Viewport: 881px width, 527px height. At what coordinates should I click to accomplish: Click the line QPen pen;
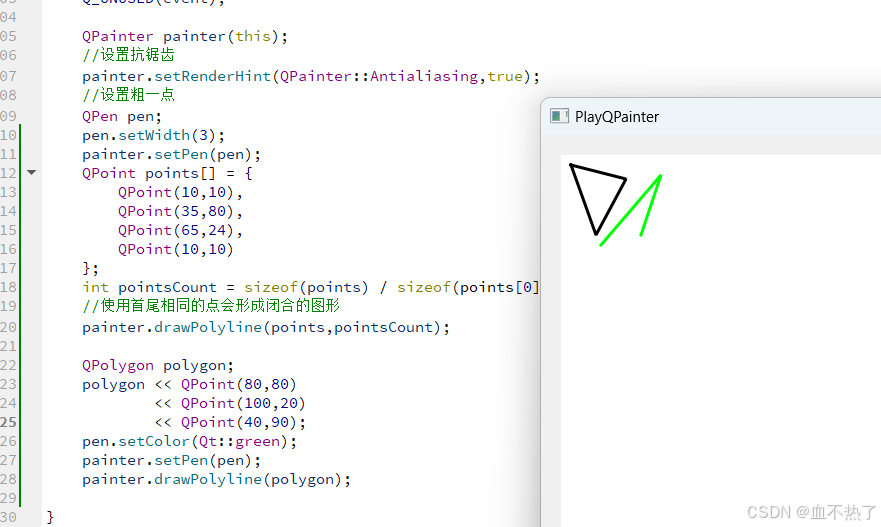coord(122,116)
